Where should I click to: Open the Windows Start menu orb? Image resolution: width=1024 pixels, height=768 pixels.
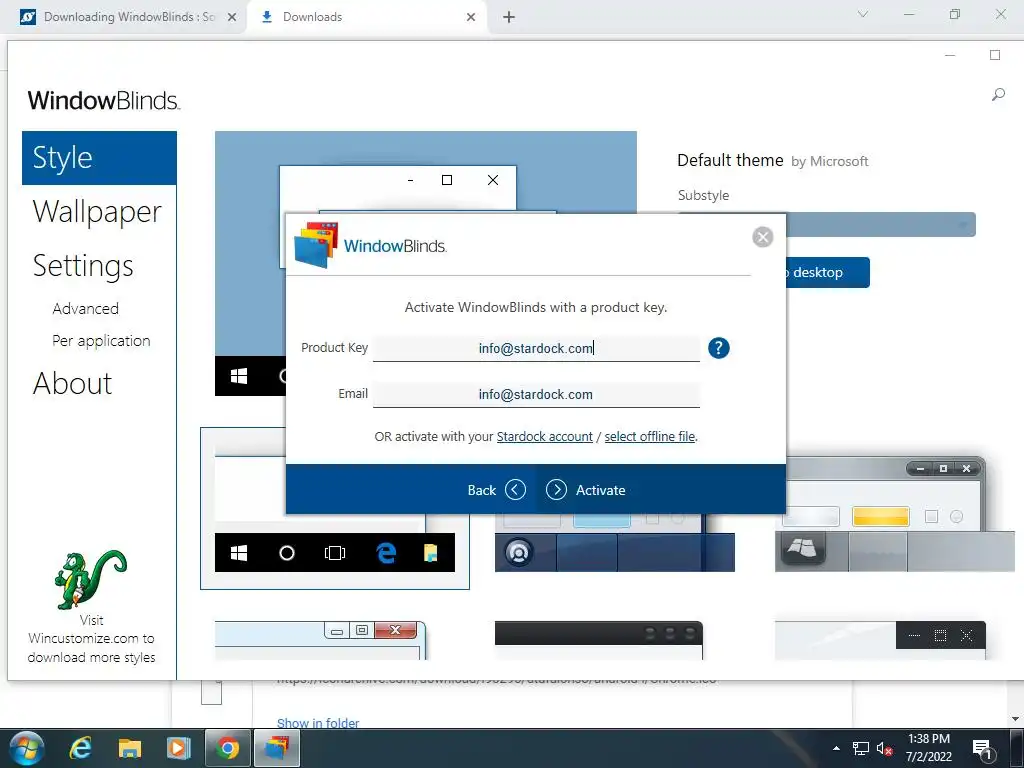[x=27, y=748]
